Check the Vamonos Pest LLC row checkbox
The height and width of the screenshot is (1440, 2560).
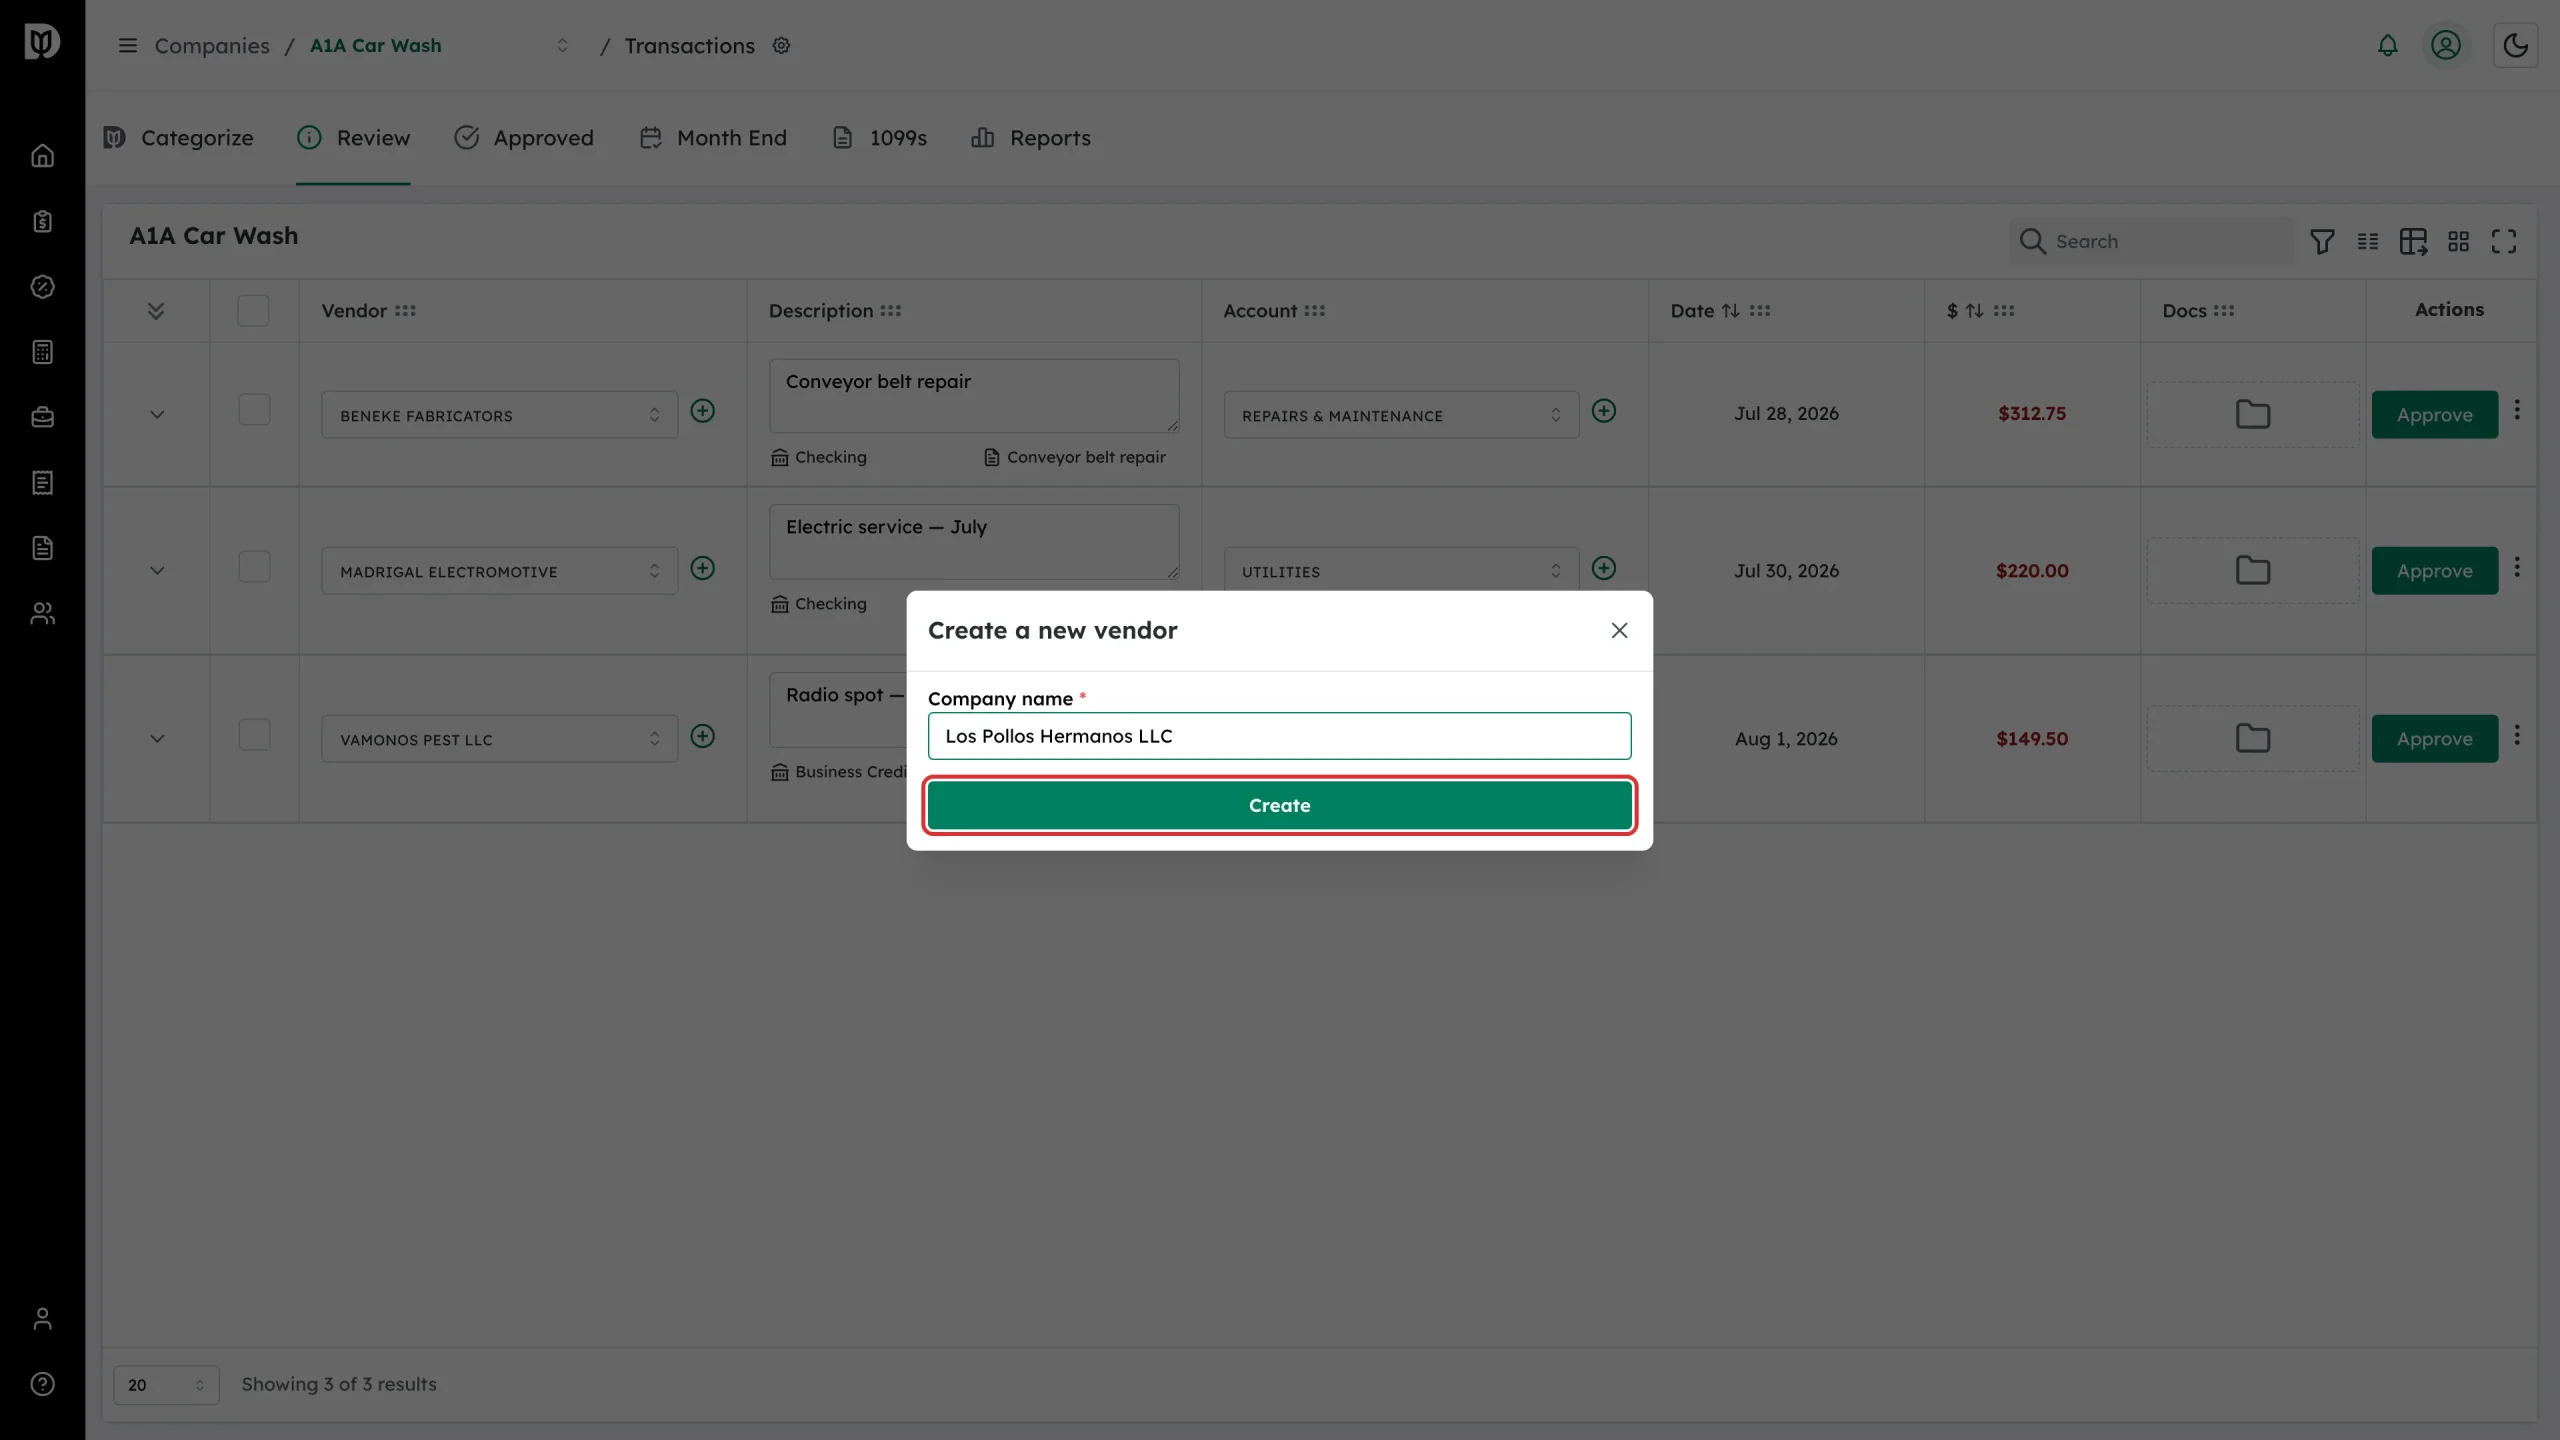(254, 735)
